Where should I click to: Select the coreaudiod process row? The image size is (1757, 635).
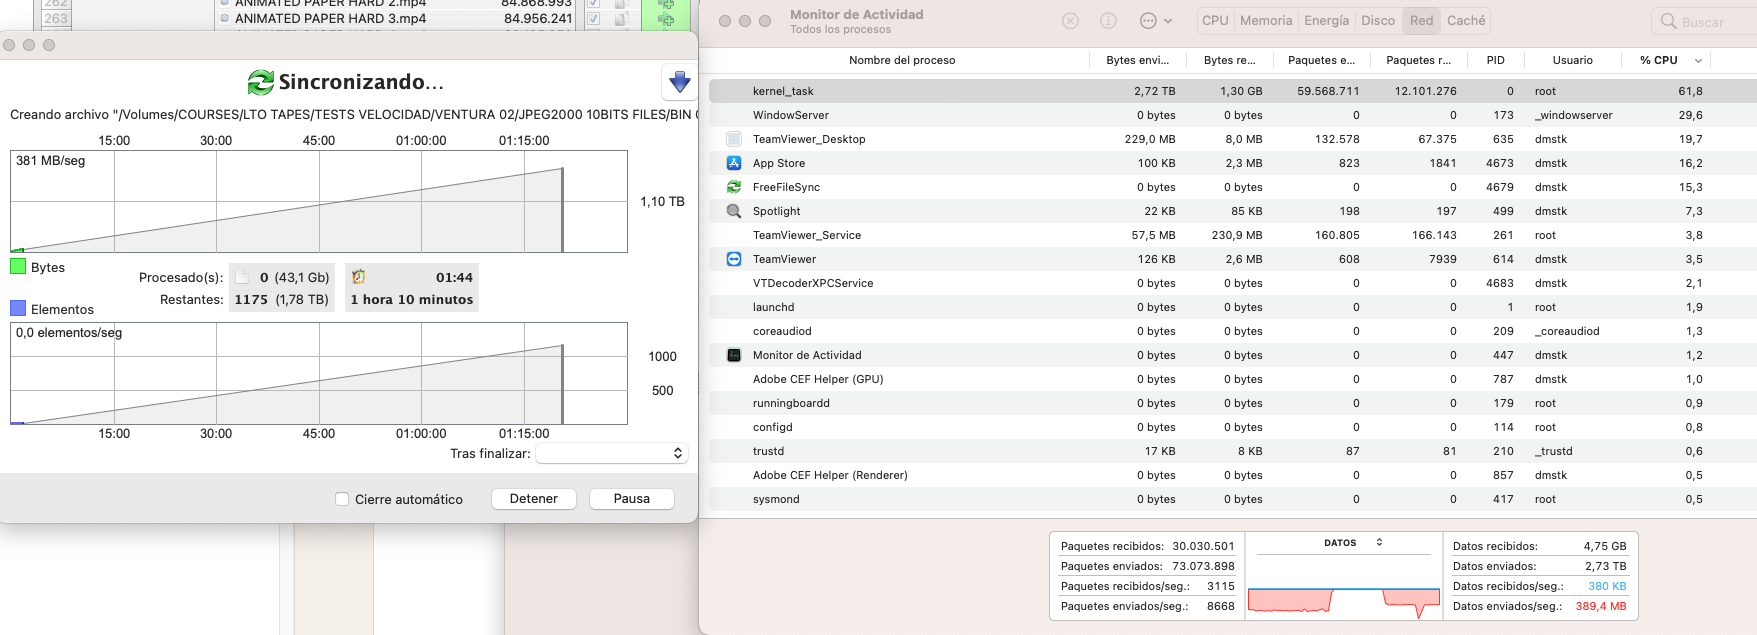[1232, 331]
